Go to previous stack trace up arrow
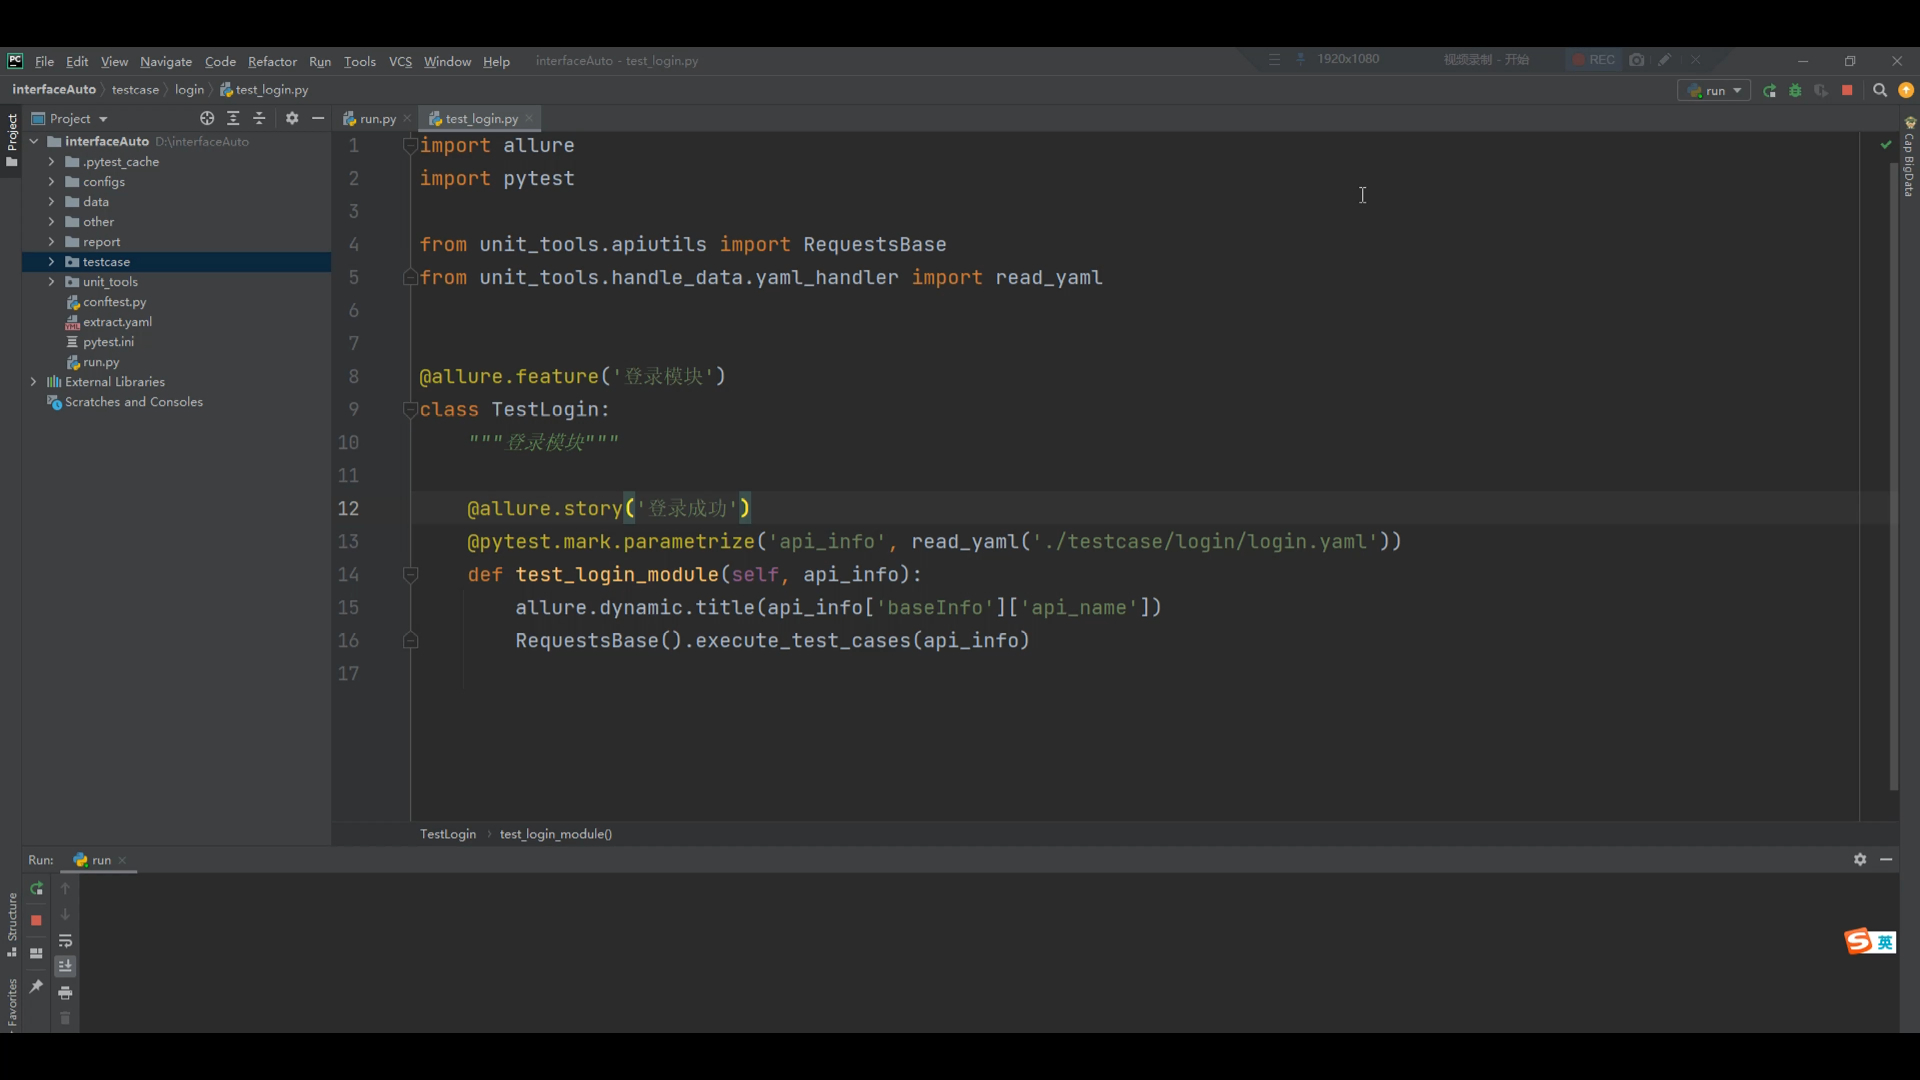This screenshot has height=1080, width=1920. coord(65,888)
